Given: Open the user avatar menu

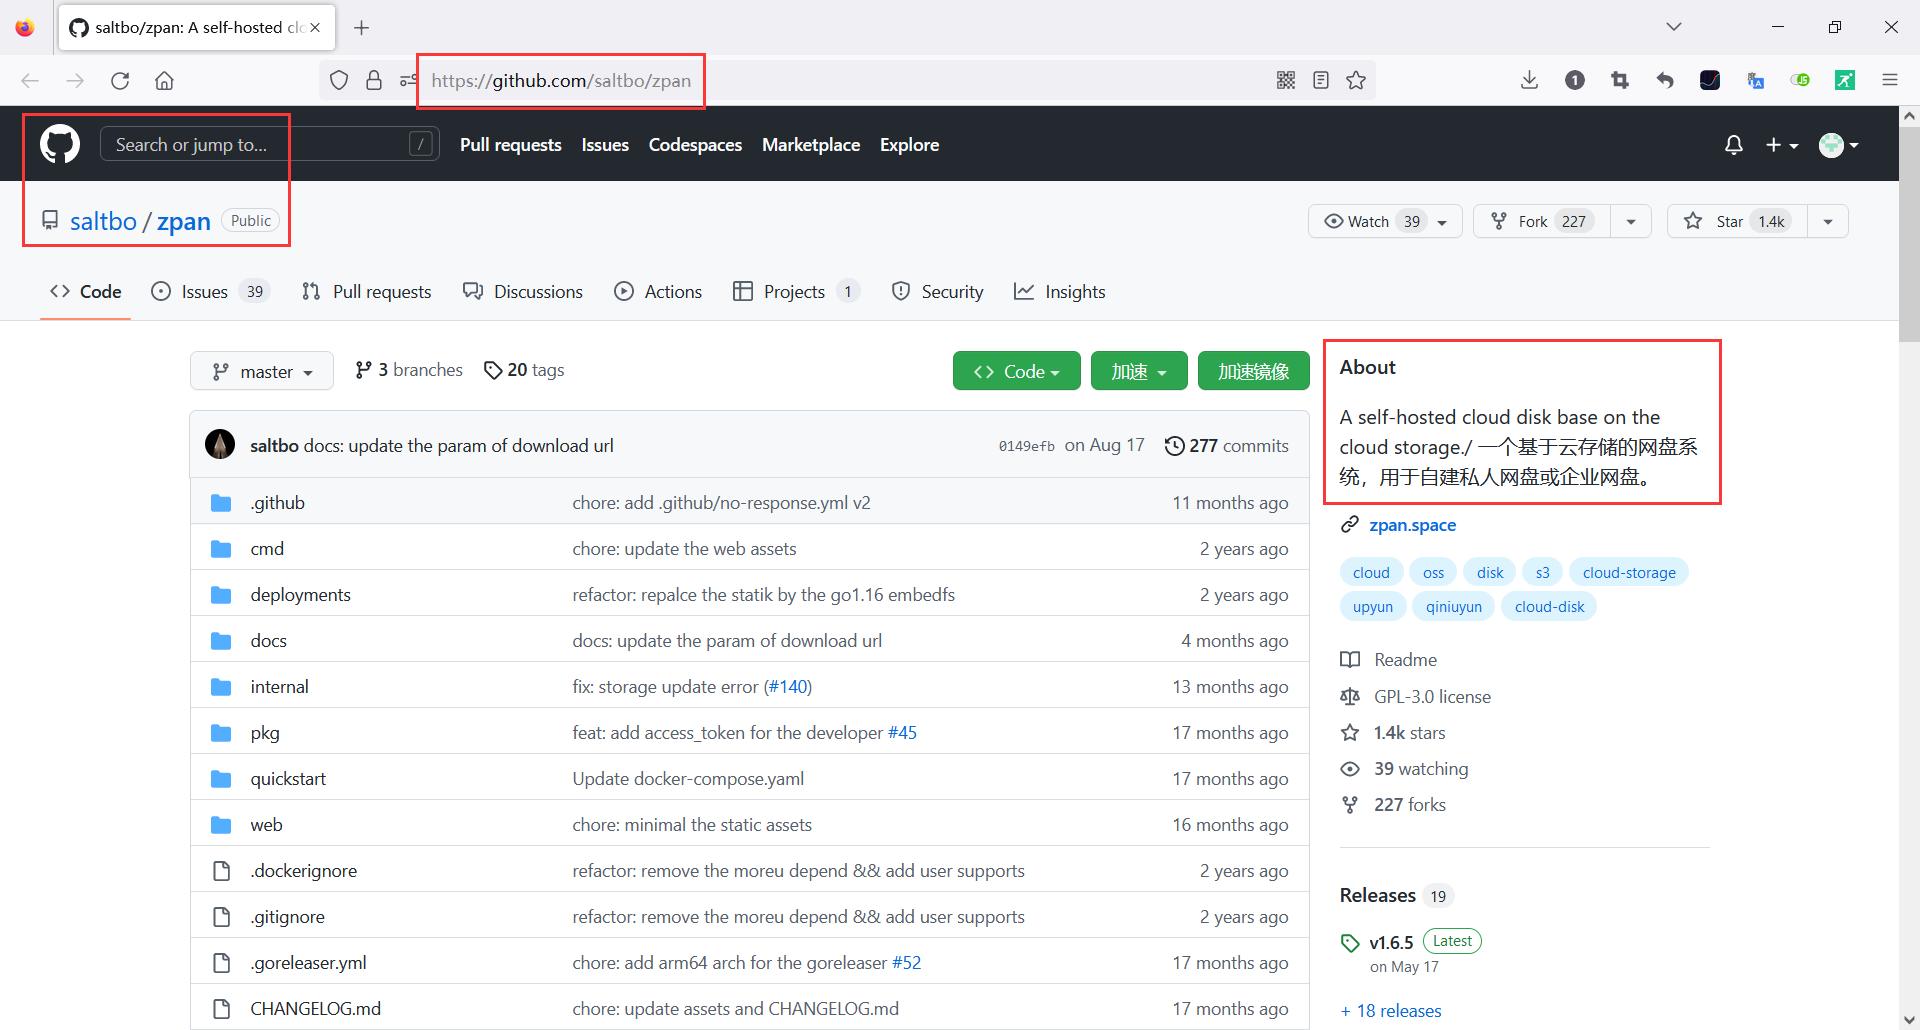Looking at the screenshot, I should pyautogui.click(x=1839, y=145).
